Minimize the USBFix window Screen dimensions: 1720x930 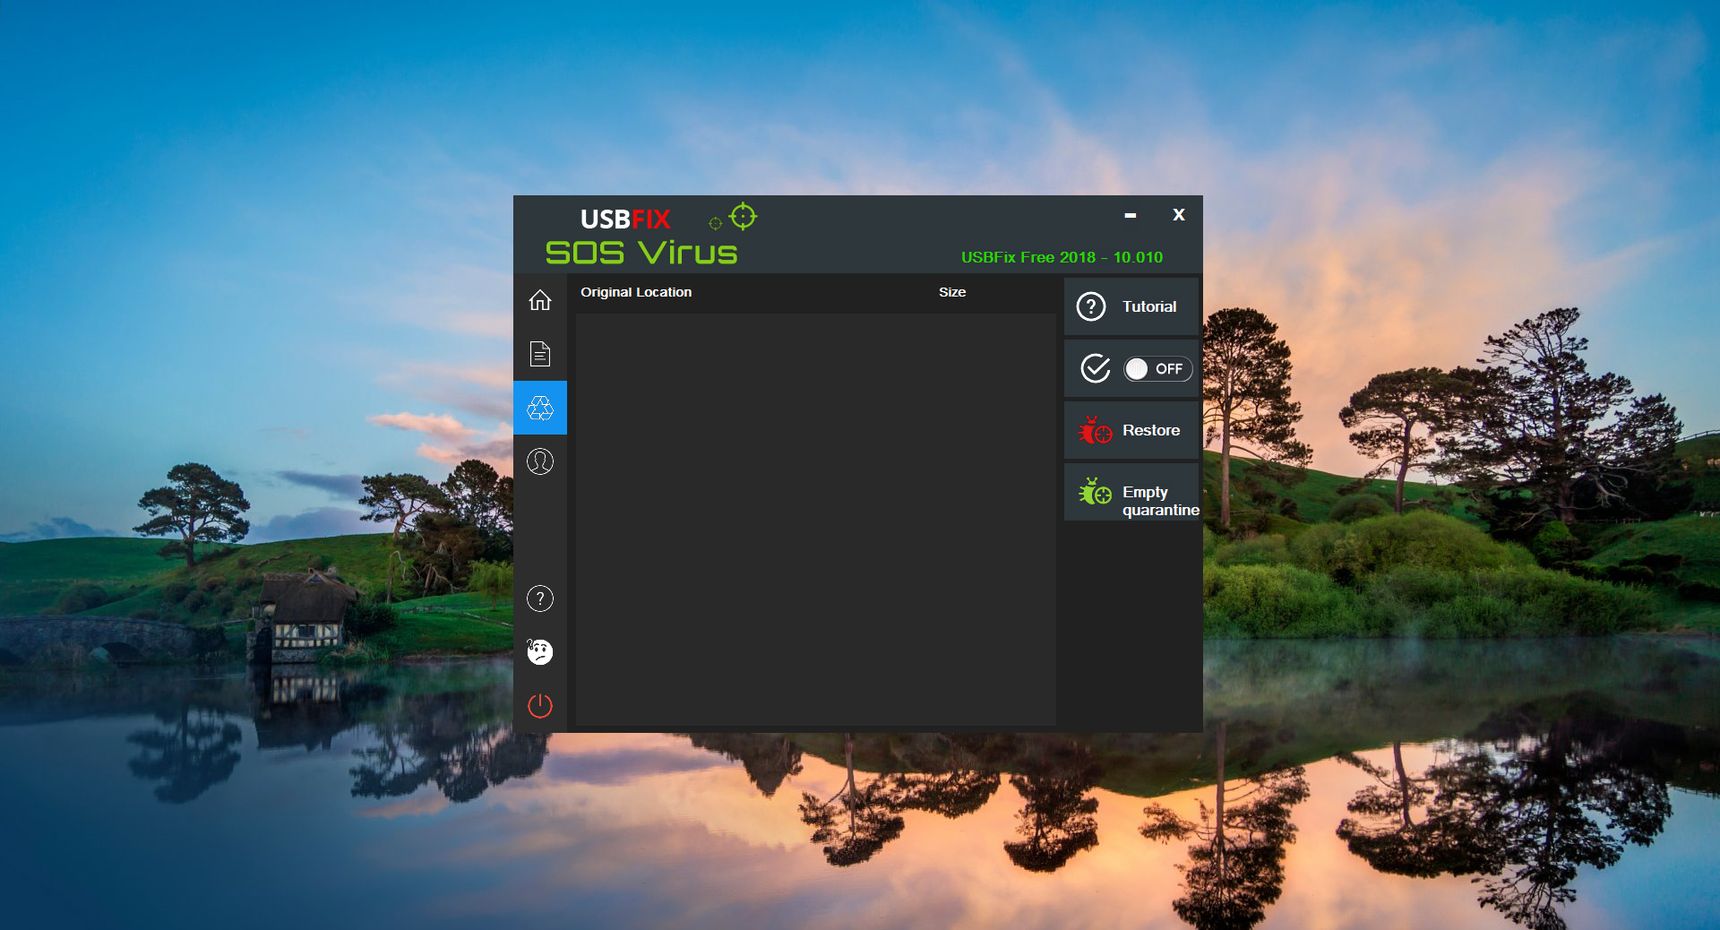click(1130, 215)
